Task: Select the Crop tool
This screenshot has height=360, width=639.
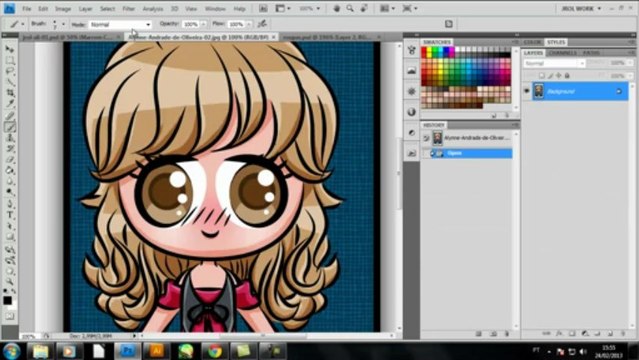Action: tap(9, 93)
